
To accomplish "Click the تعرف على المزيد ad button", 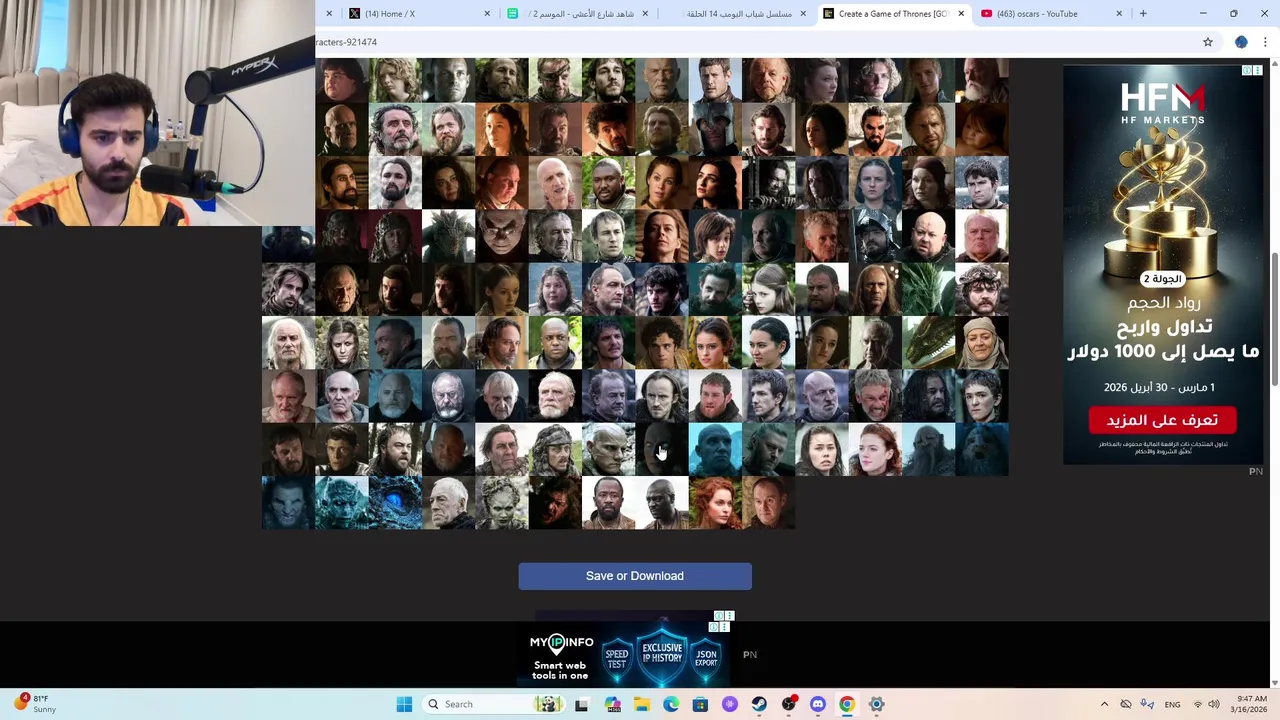I will (1162, 420).
